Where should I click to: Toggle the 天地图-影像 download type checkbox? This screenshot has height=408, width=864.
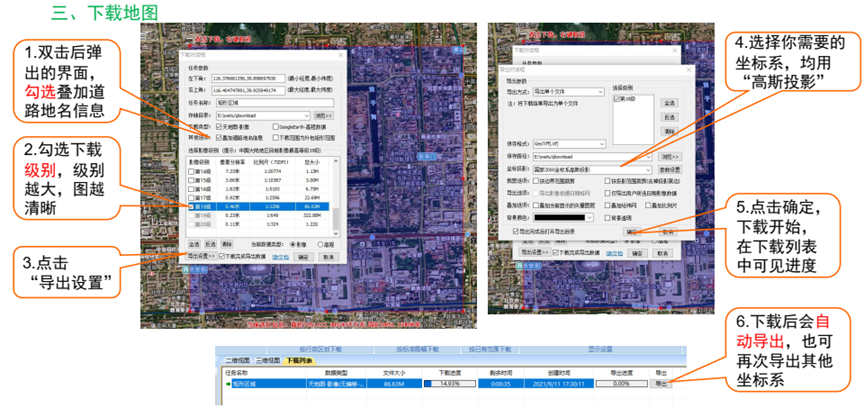click(x=219, y=127)
